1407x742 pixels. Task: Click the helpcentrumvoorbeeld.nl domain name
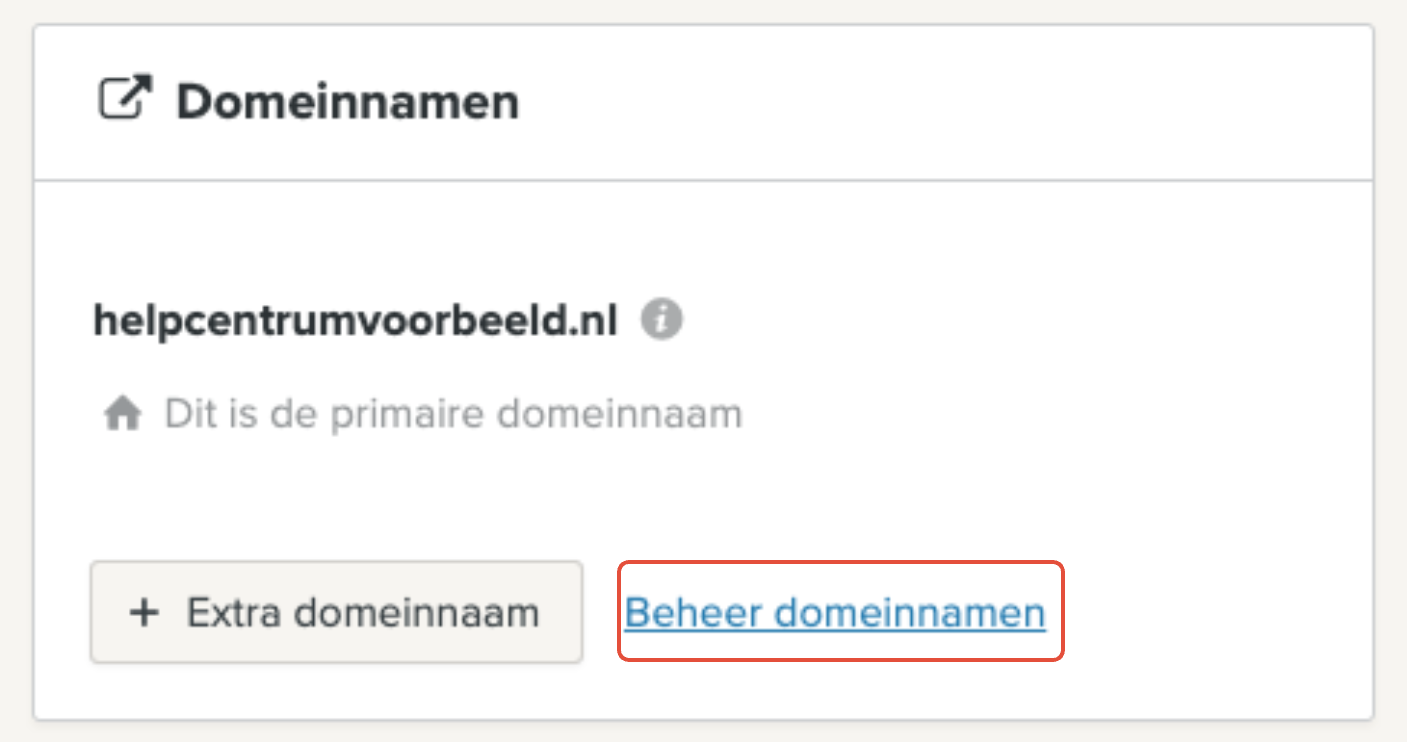click(355, 321)
